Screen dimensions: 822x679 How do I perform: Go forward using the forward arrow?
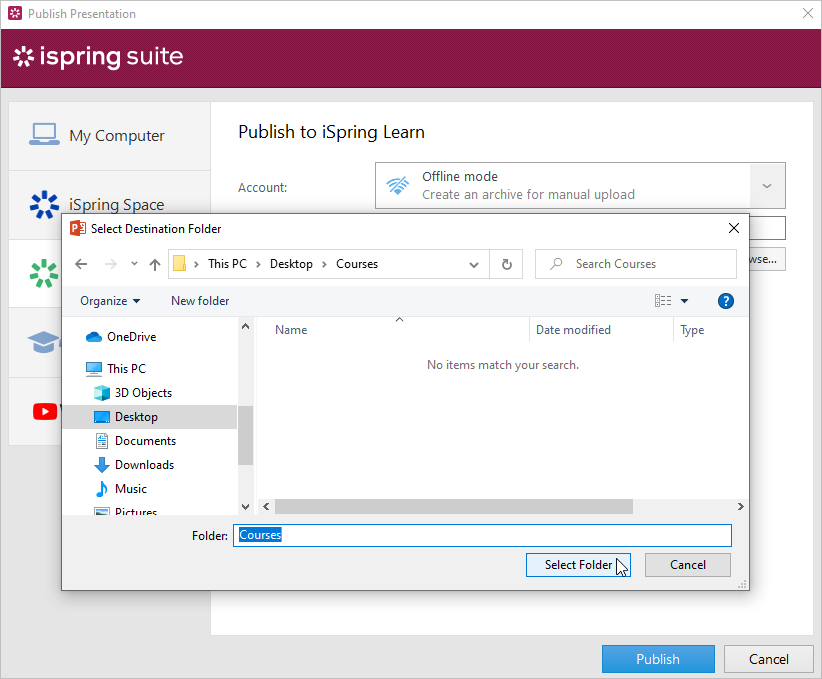click(111, 264)
